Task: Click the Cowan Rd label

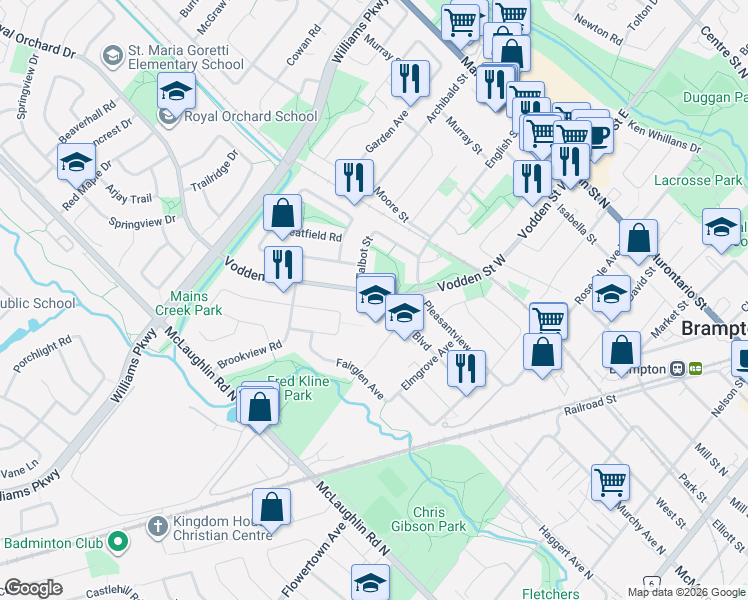Action: (304, 45)
